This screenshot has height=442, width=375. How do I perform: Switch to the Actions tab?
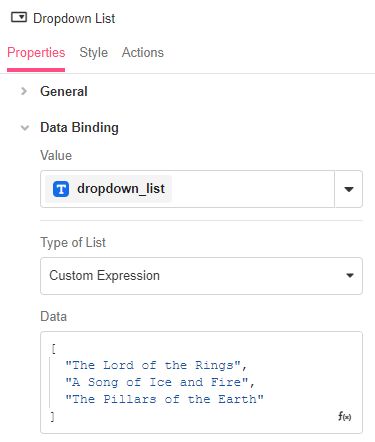[x=143, y=53]
